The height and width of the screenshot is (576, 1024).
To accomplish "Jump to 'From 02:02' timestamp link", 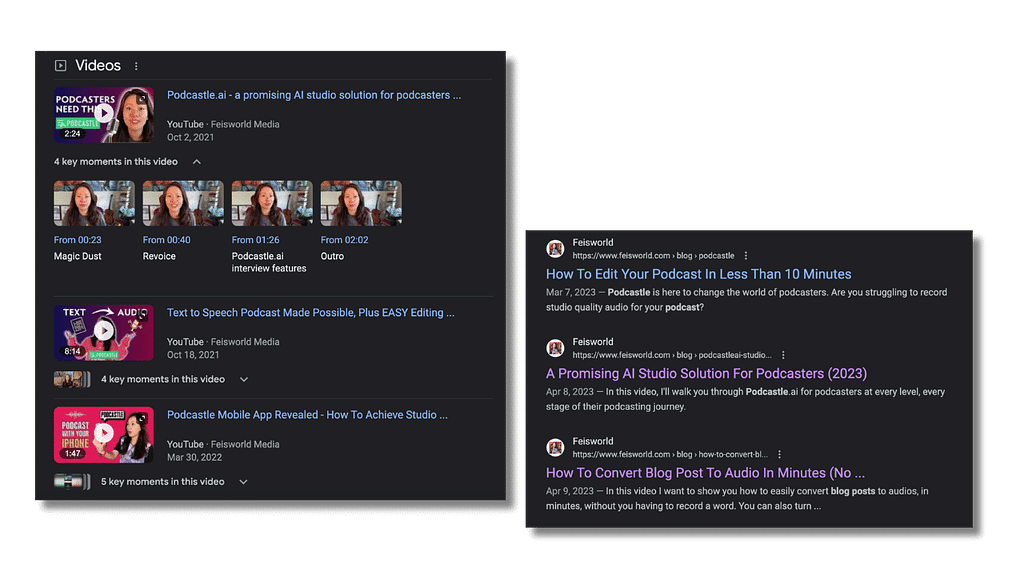I will [344, 240].
